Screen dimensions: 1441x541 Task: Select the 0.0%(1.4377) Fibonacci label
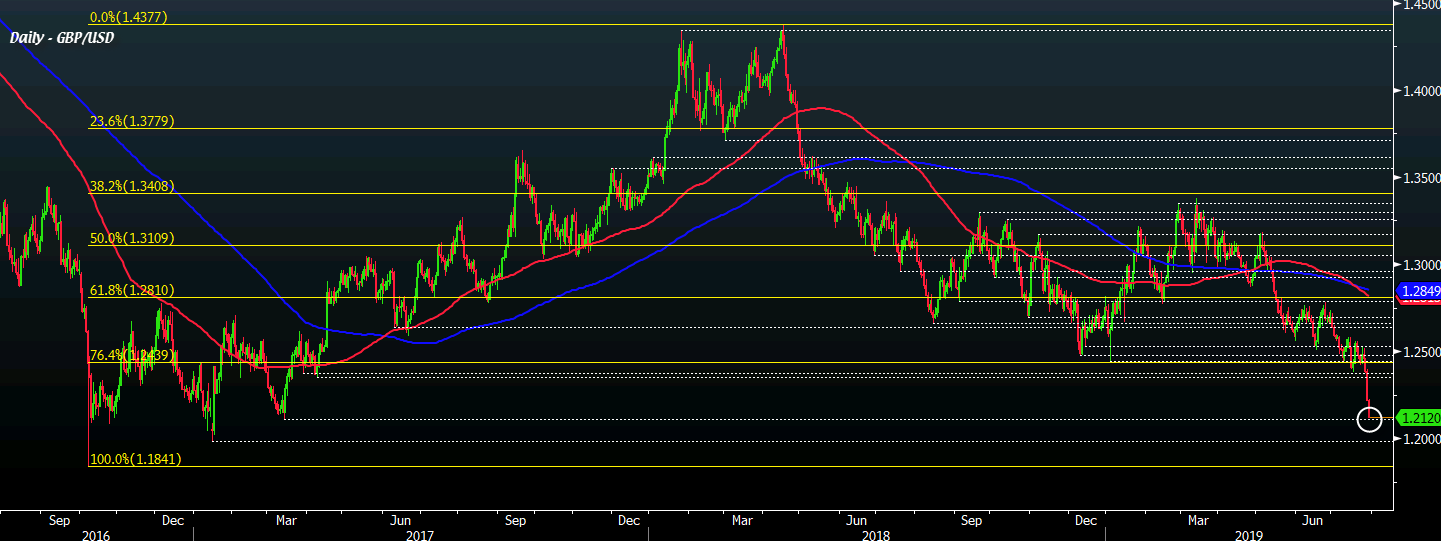(x=128, y=17)
